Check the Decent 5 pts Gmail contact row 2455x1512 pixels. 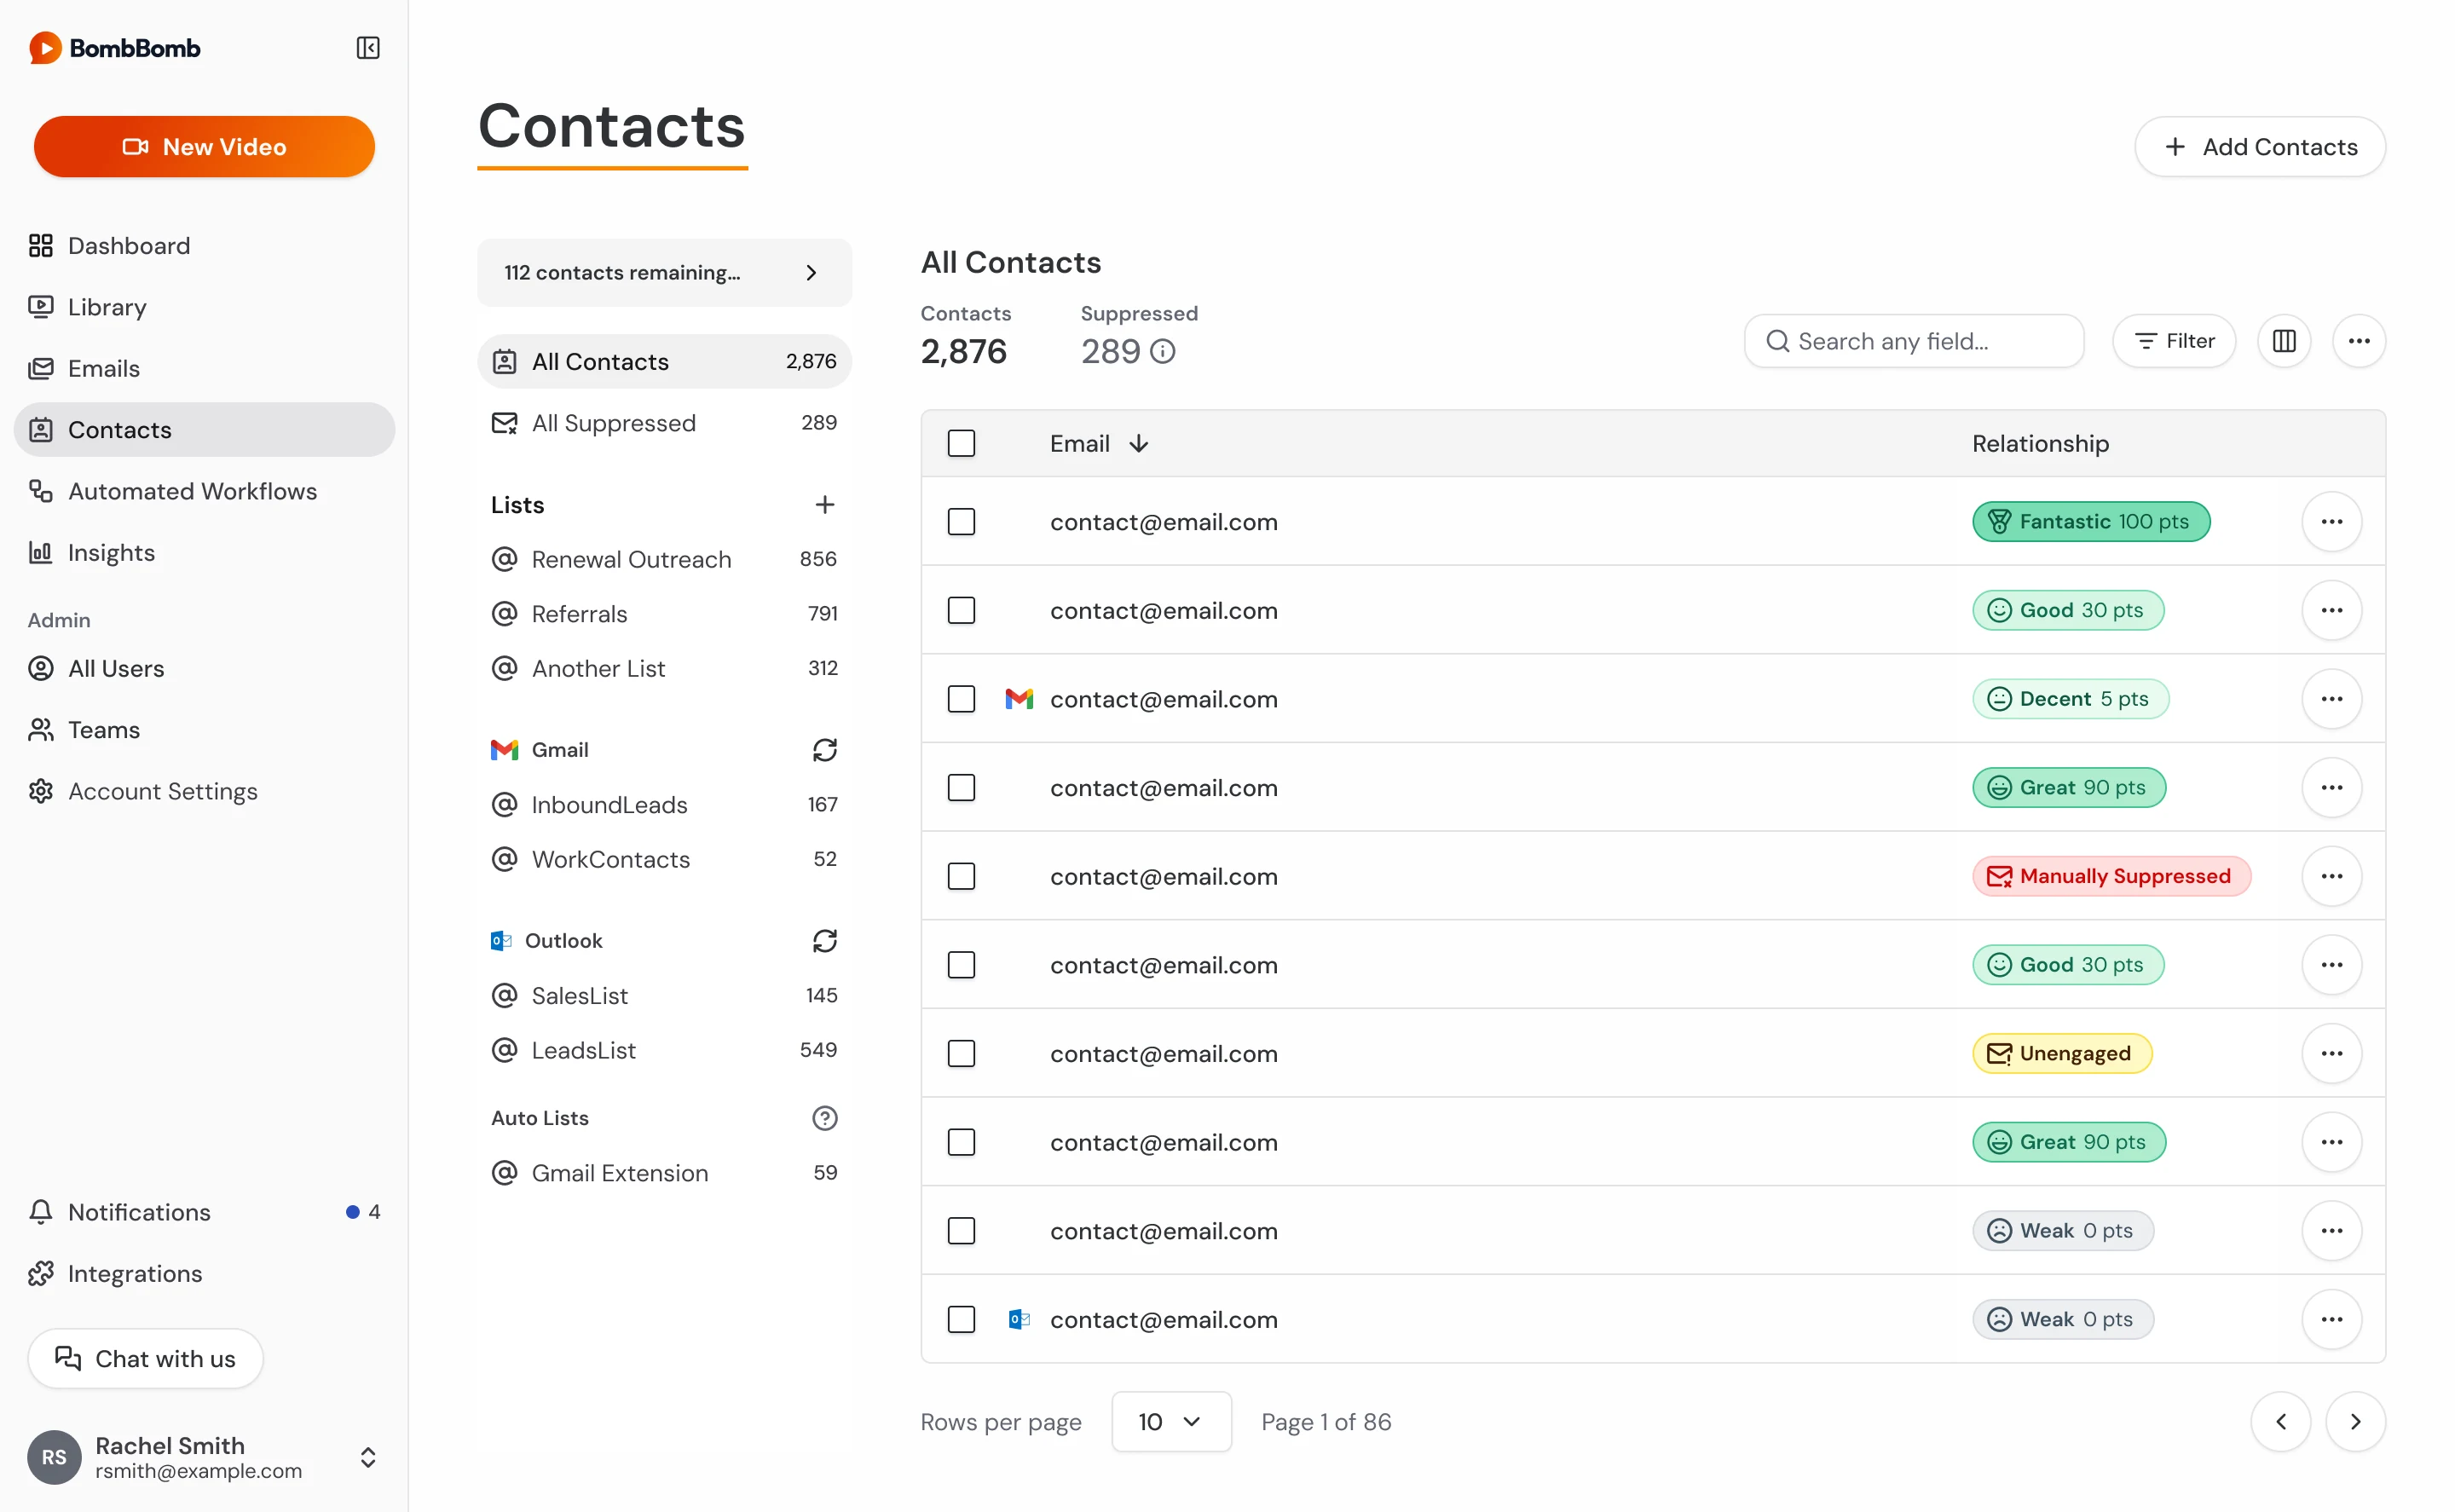click(x=961, y=699)
